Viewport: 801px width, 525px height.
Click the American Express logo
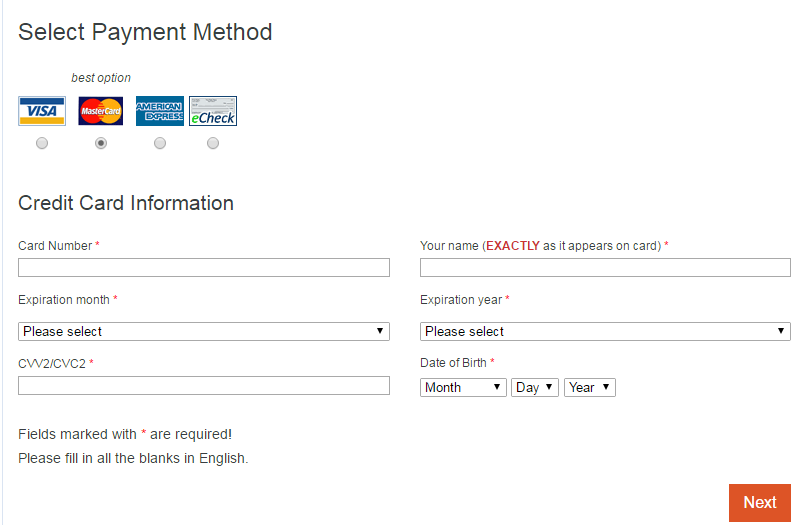coord(160,111)
